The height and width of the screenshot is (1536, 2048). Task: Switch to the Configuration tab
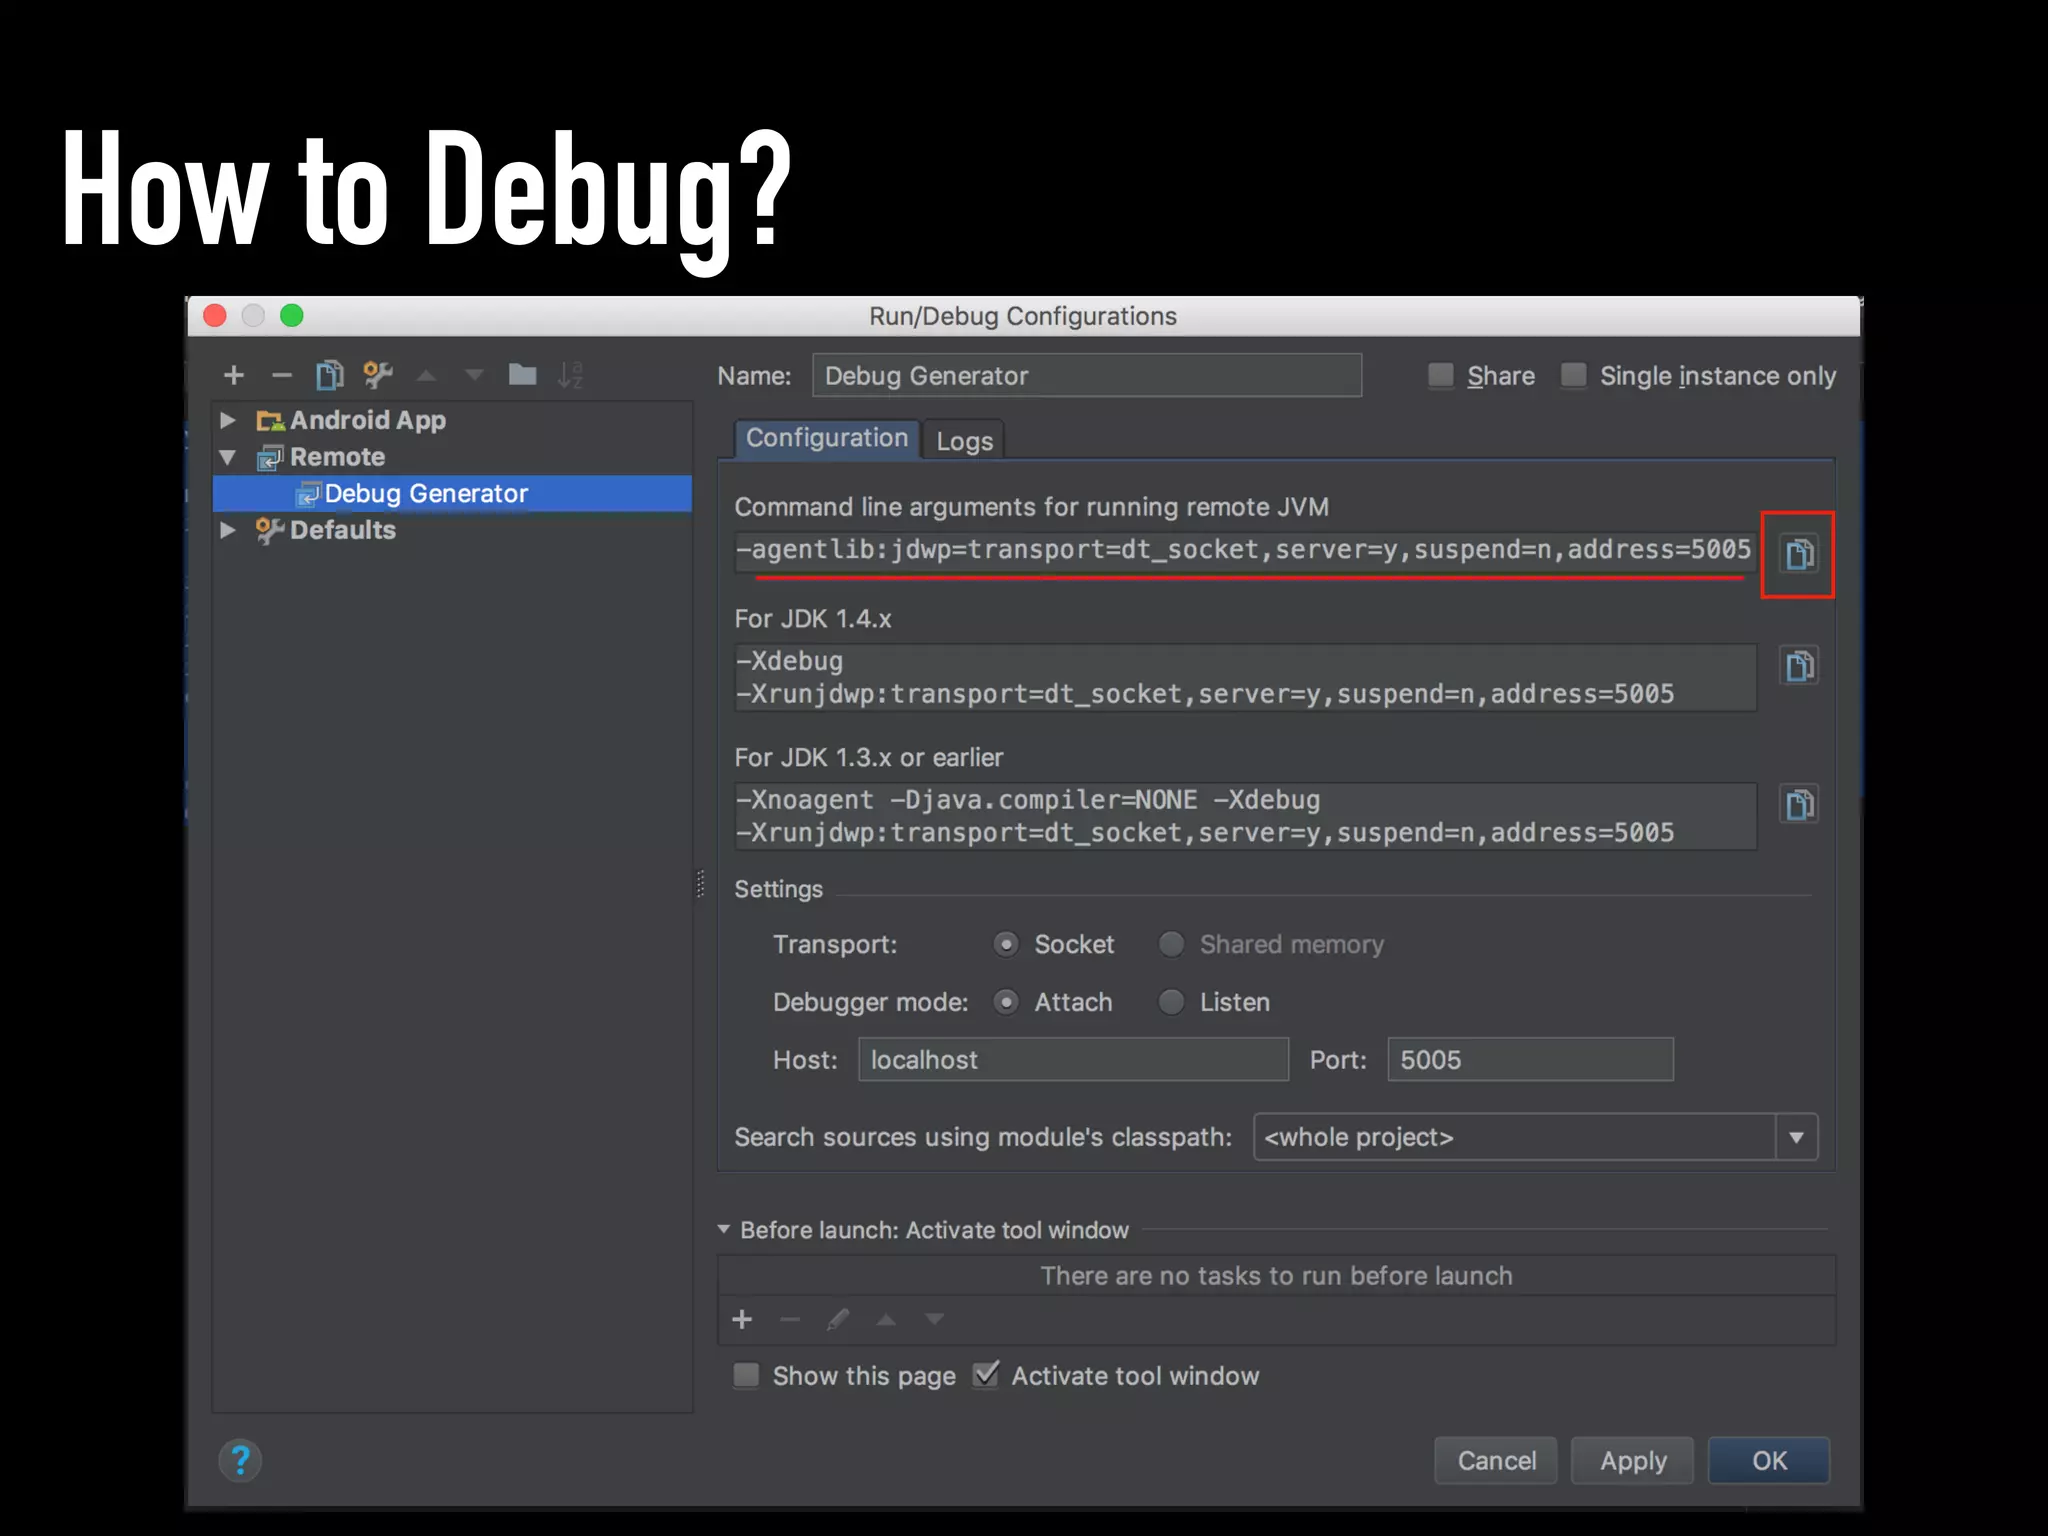[827, 439]
